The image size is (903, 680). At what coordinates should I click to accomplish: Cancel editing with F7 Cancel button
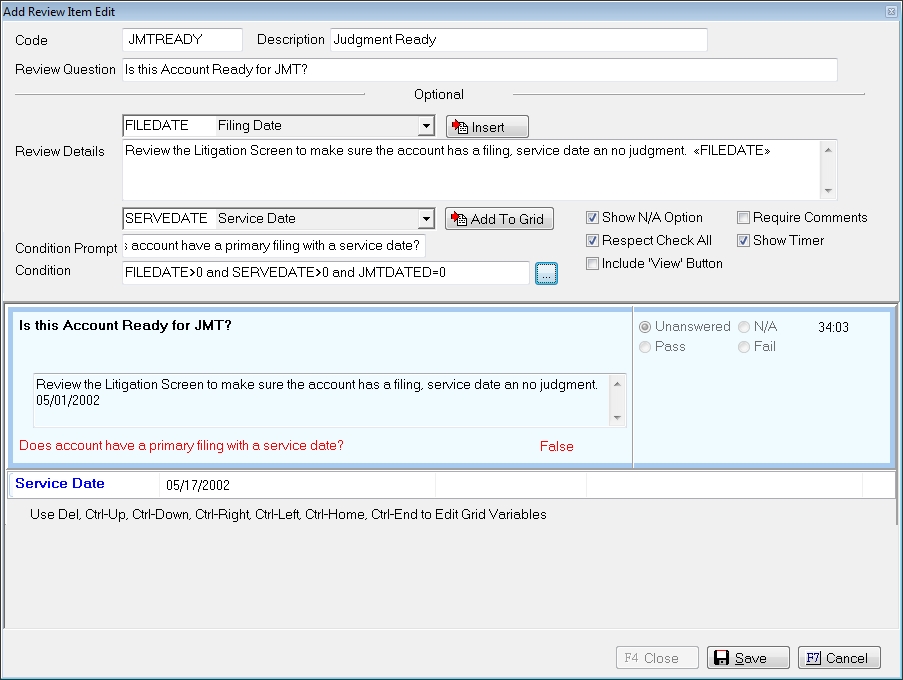tap(839, 658)
